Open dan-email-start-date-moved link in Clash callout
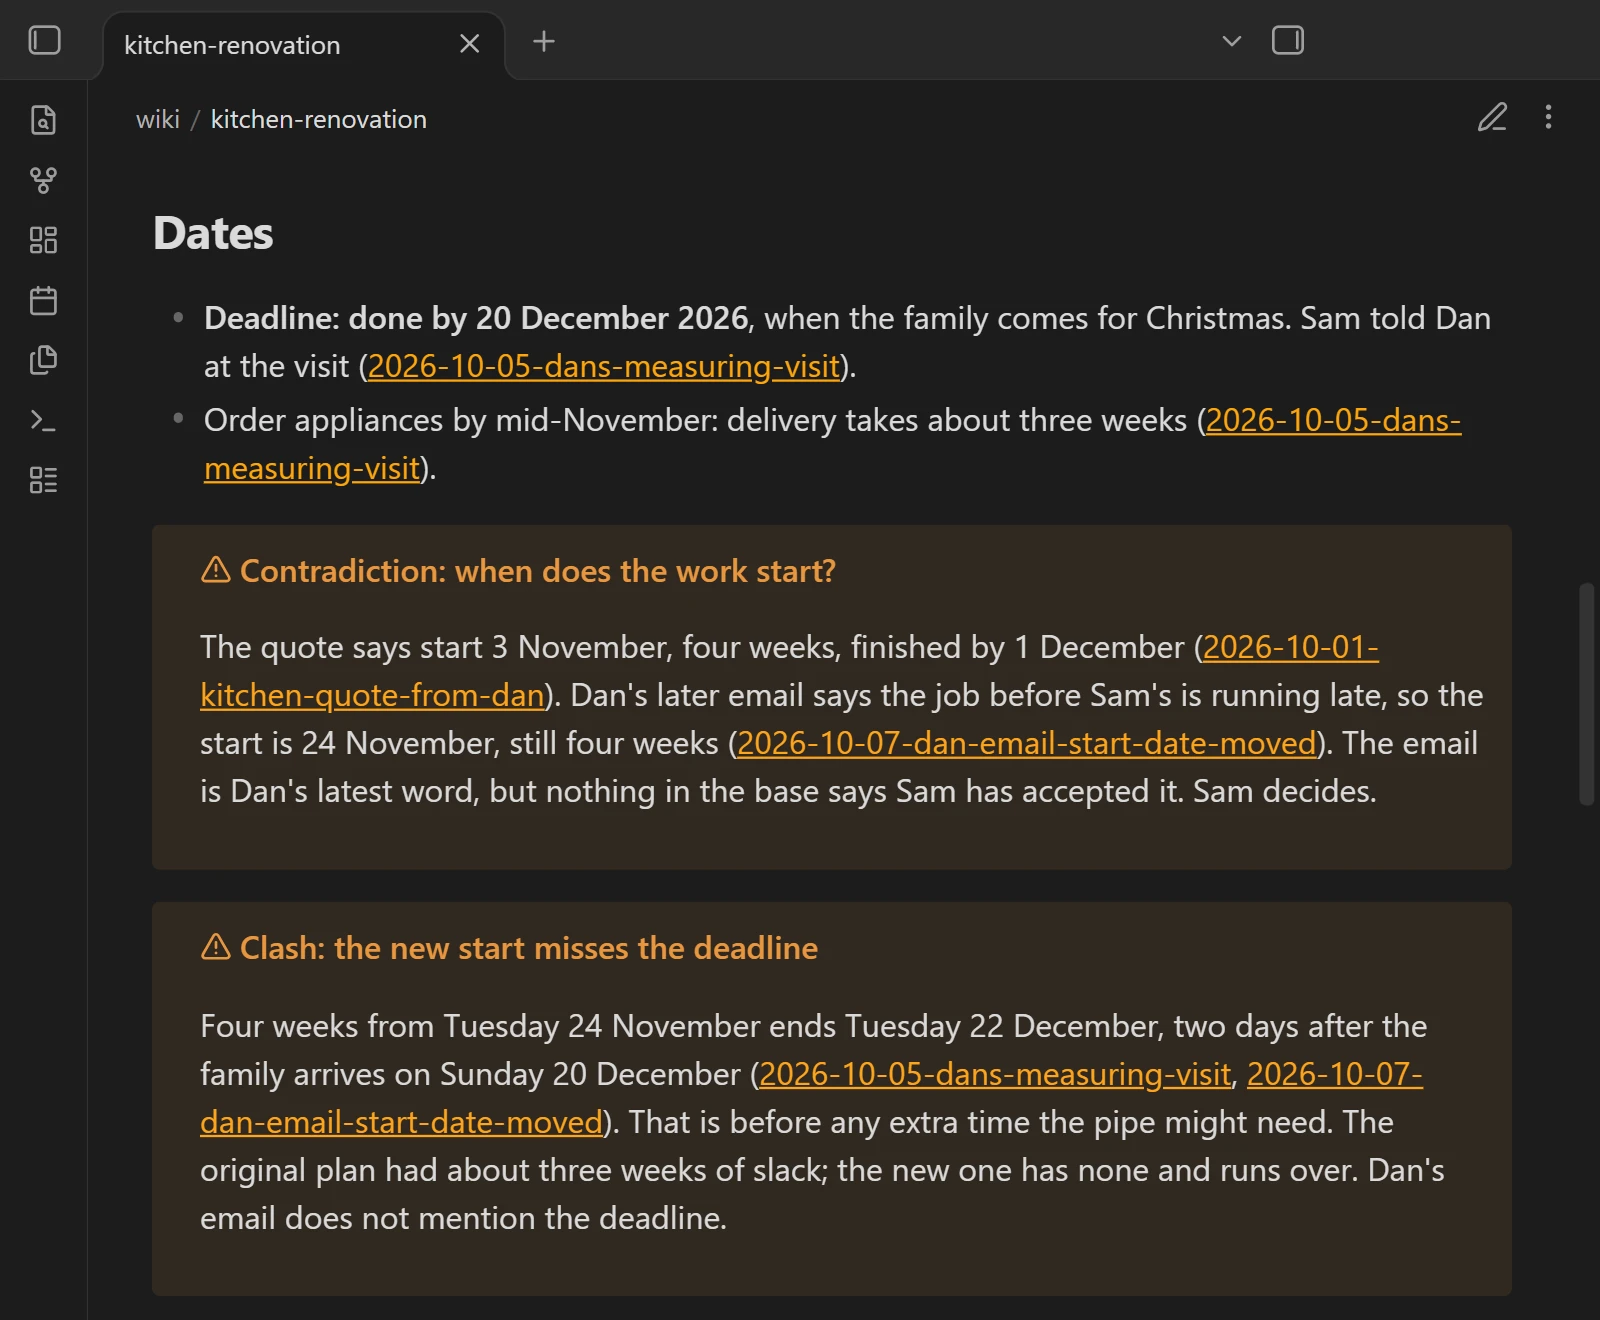The image size is (1600, 1320). pos(811,1098)
